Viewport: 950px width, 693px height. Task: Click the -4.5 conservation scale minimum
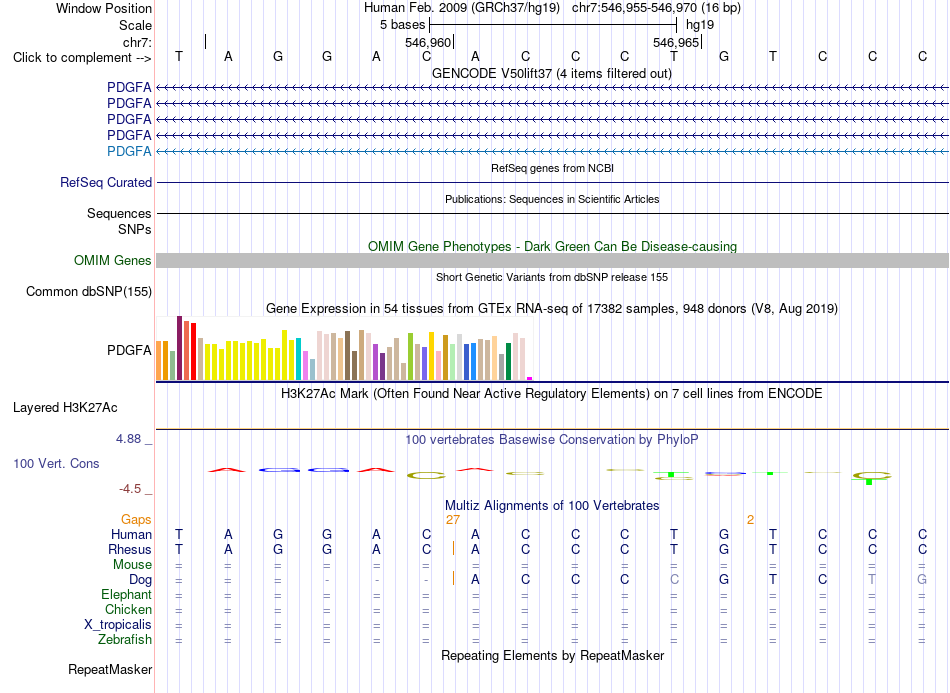130,489
